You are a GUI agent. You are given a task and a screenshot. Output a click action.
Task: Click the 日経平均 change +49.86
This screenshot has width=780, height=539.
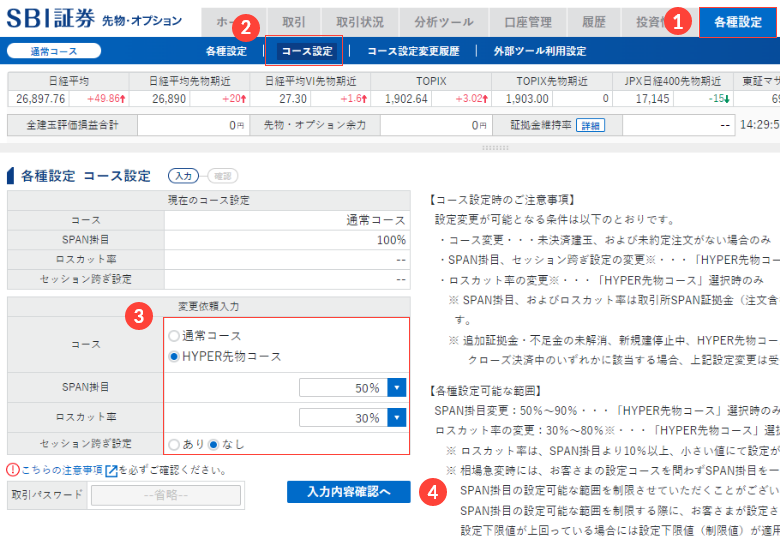pyautogui.click(x=106, y=99)
